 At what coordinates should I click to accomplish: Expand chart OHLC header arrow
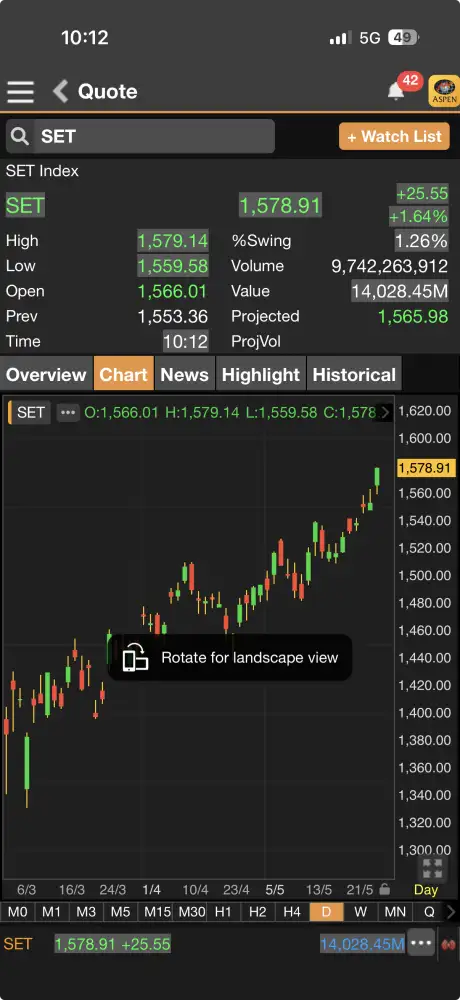pyautogui.click(x=385, y=413)
